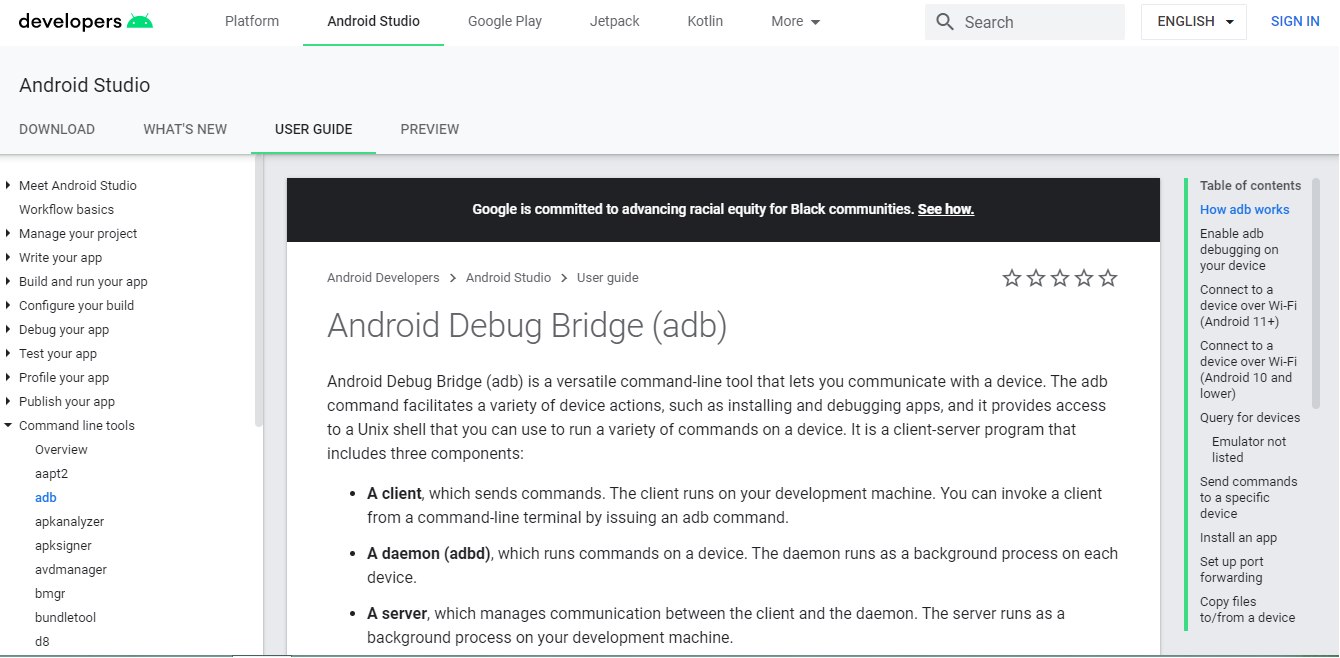Rate the page four stars
This screenshot has width=1340, height=658.
(1084, 278)
